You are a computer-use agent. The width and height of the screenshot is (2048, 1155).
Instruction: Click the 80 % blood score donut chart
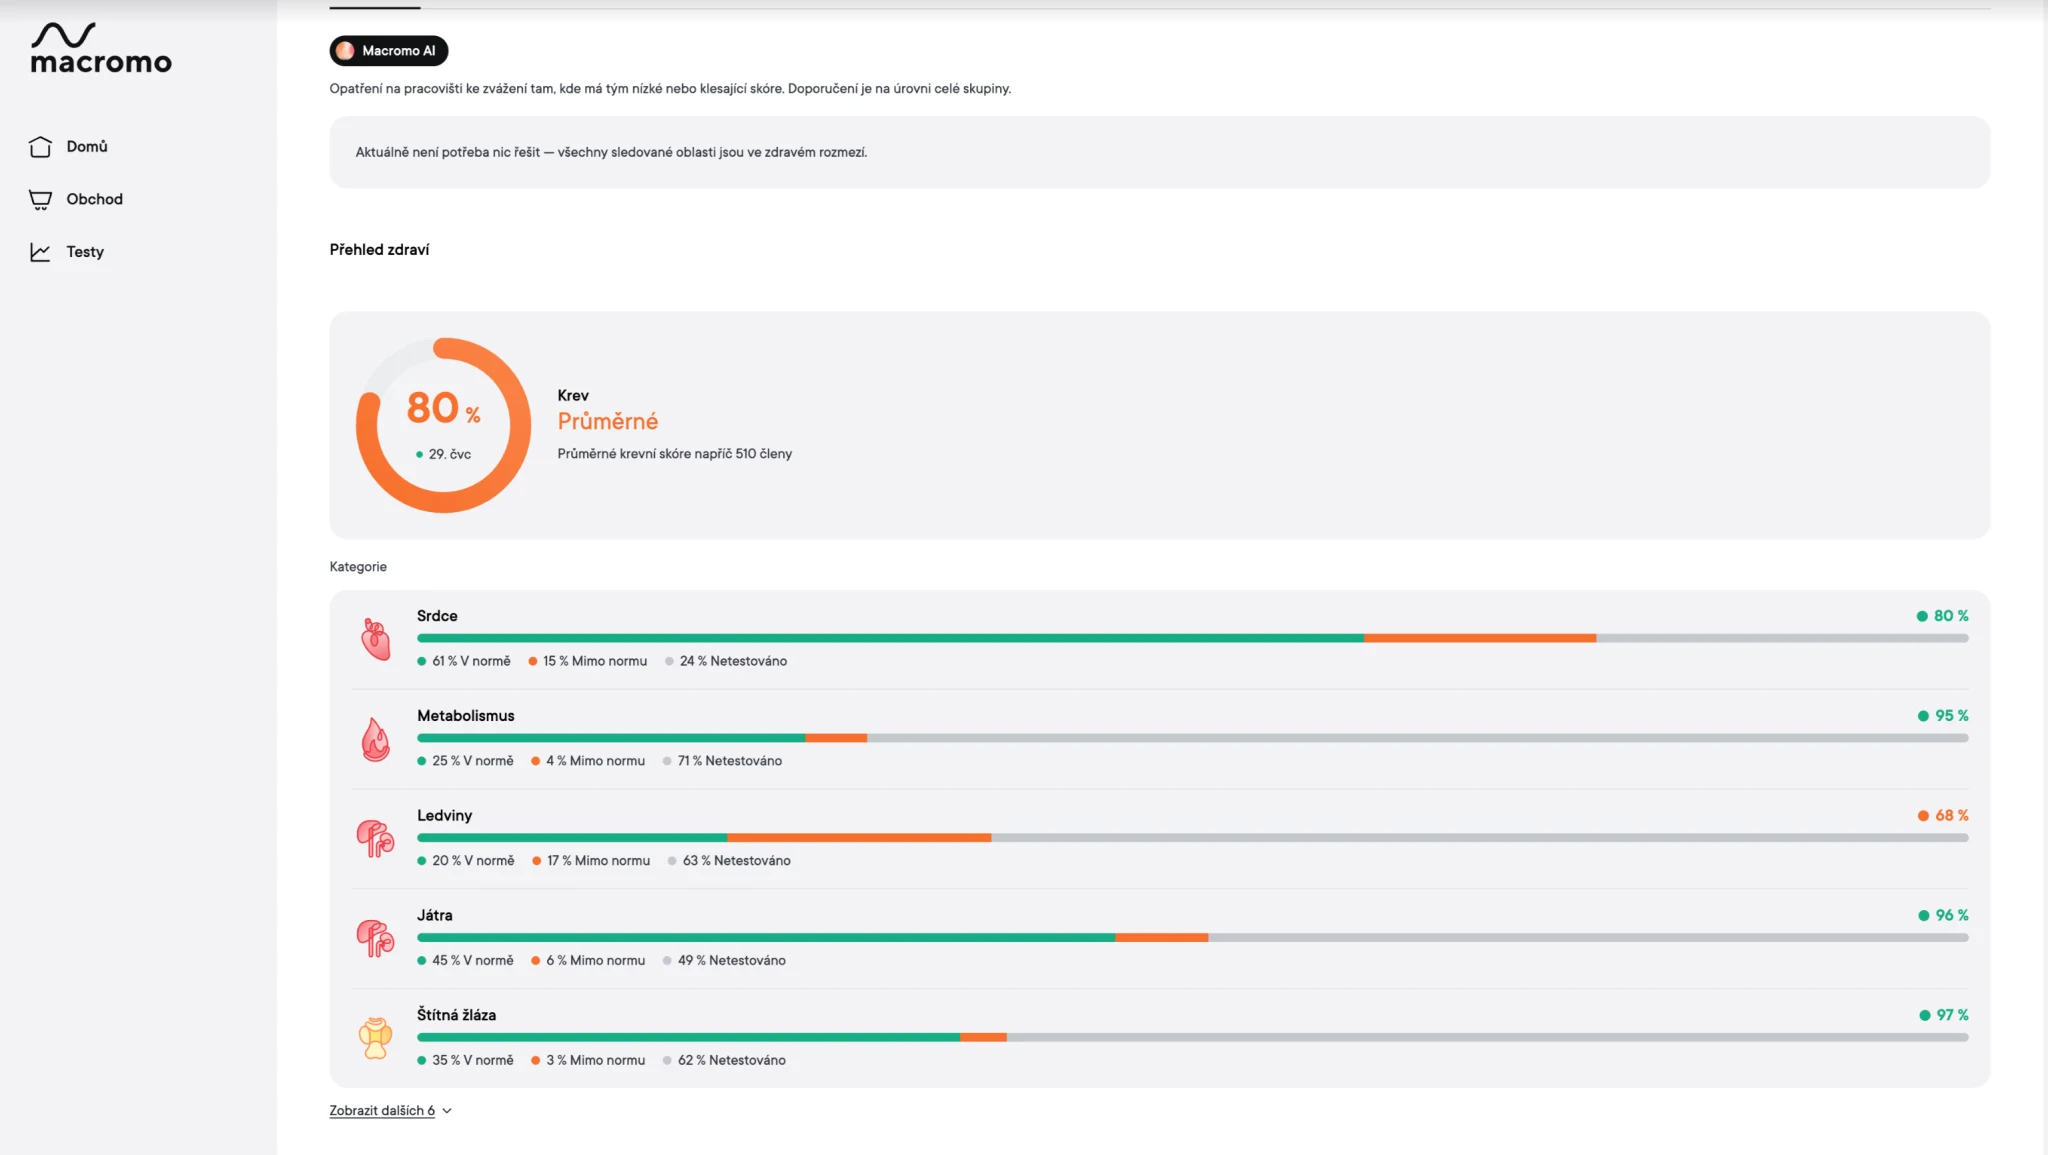(x=443, y=426)
